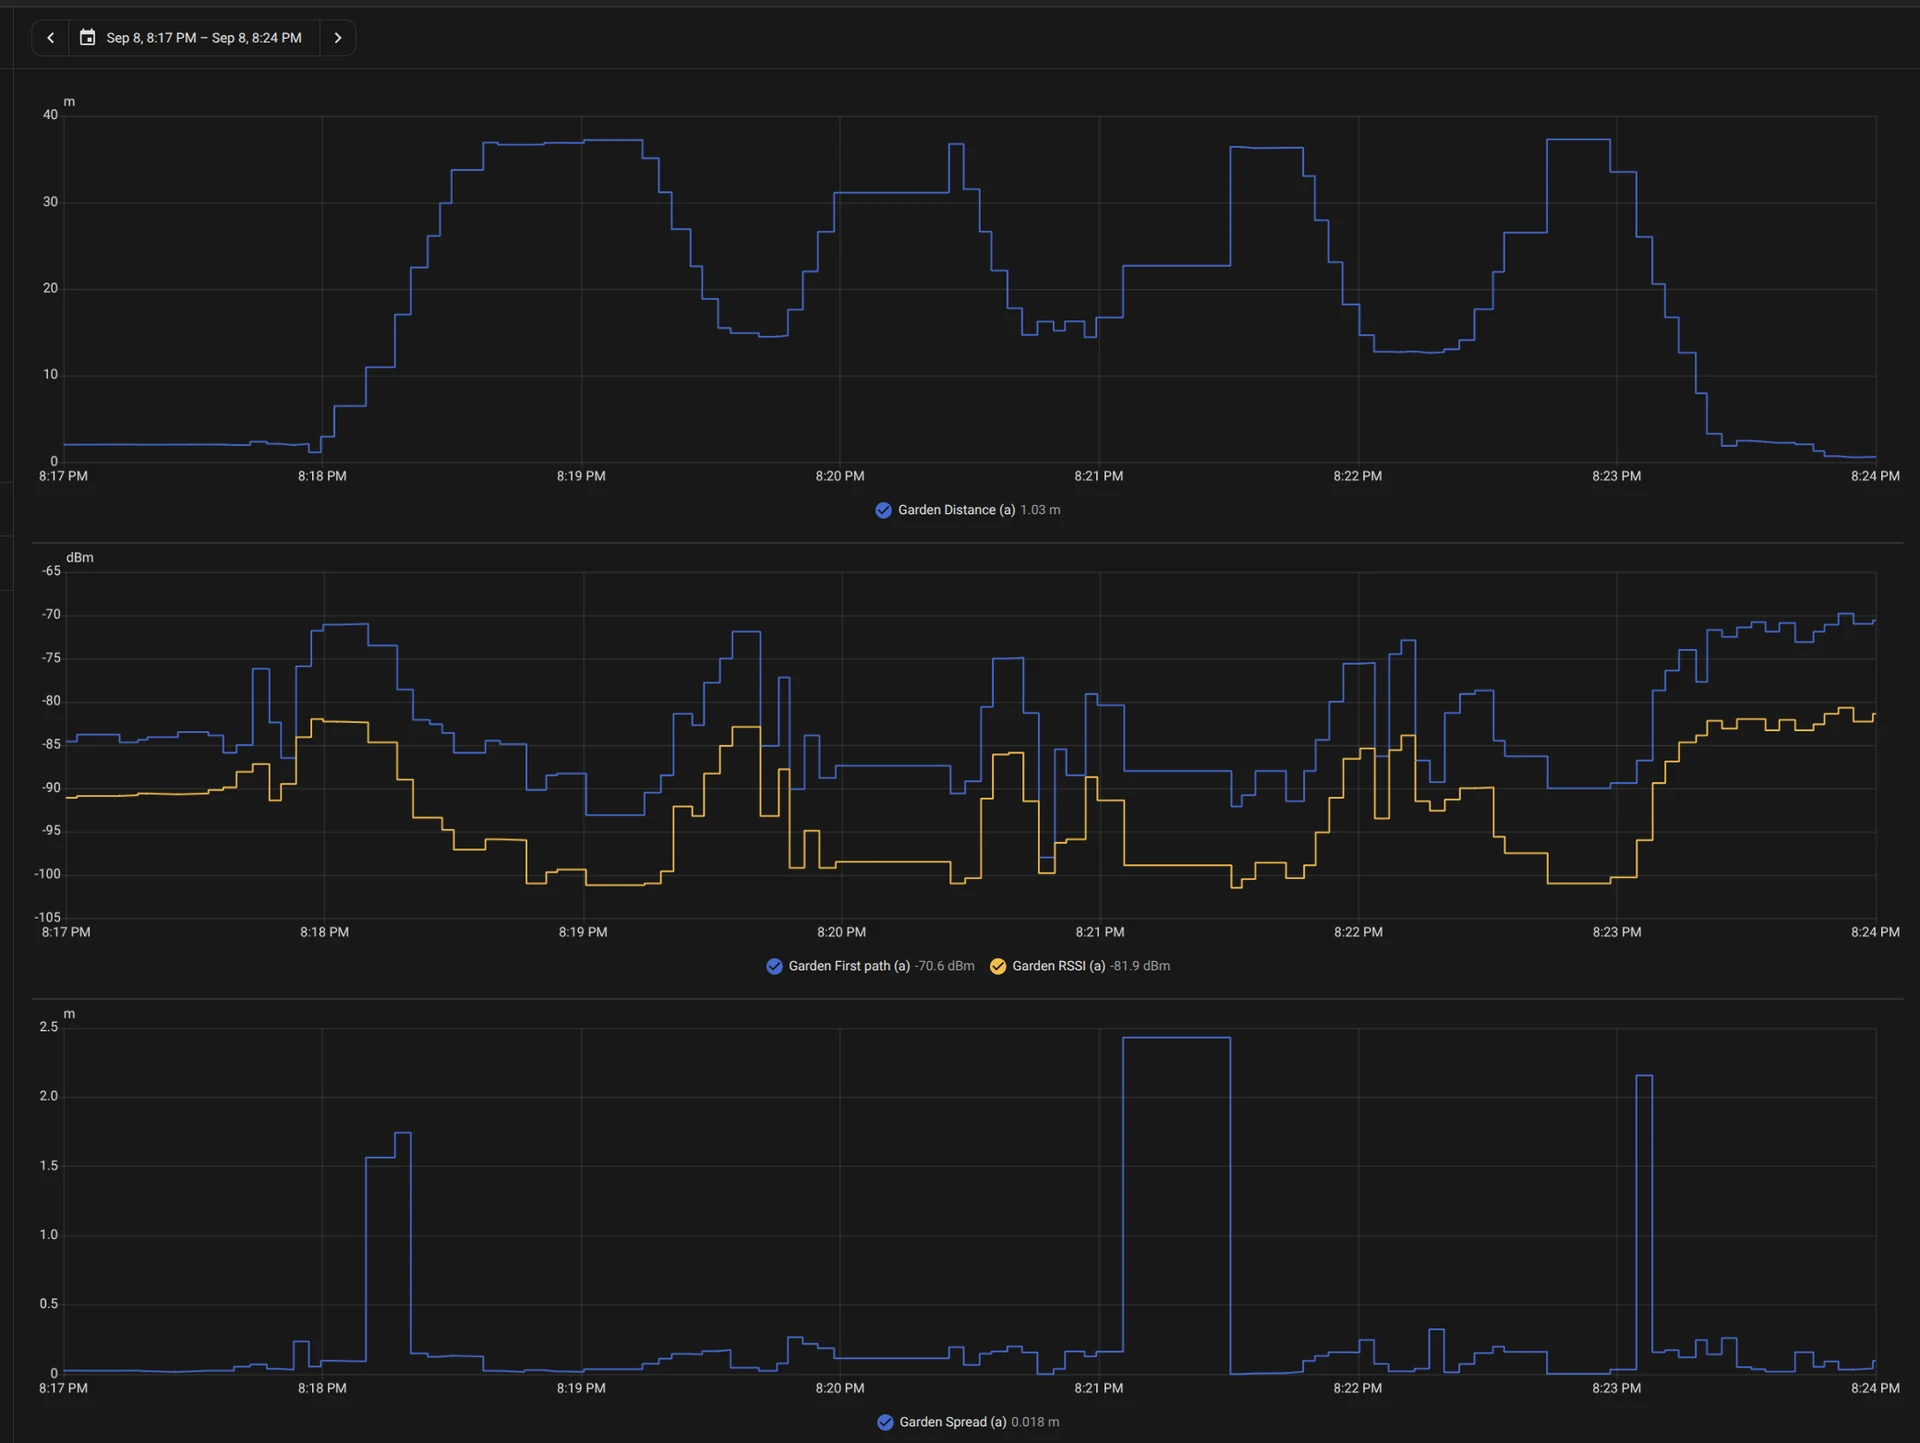This screenshot has height=1443, width=1920.
Task: Click the 2.5 label on spread axis
Action: pos(49,1027)
